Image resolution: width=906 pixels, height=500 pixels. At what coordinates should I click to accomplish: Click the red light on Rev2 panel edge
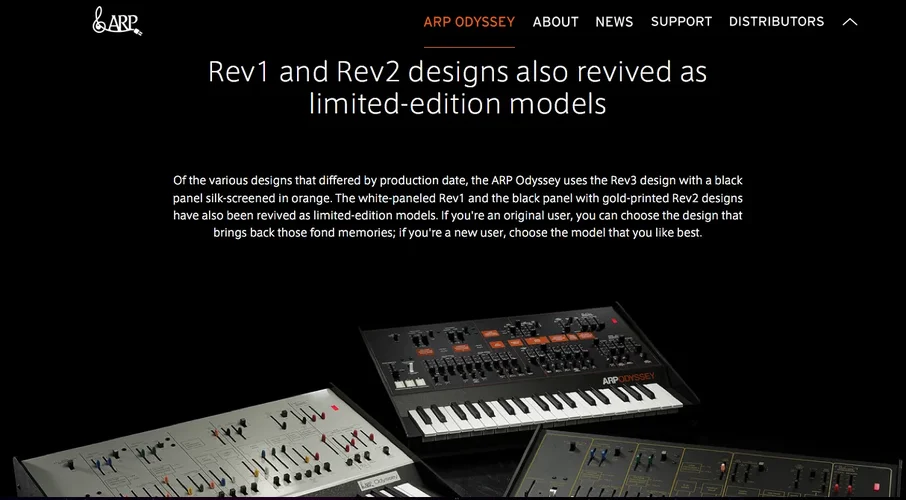tap(877, 487)
